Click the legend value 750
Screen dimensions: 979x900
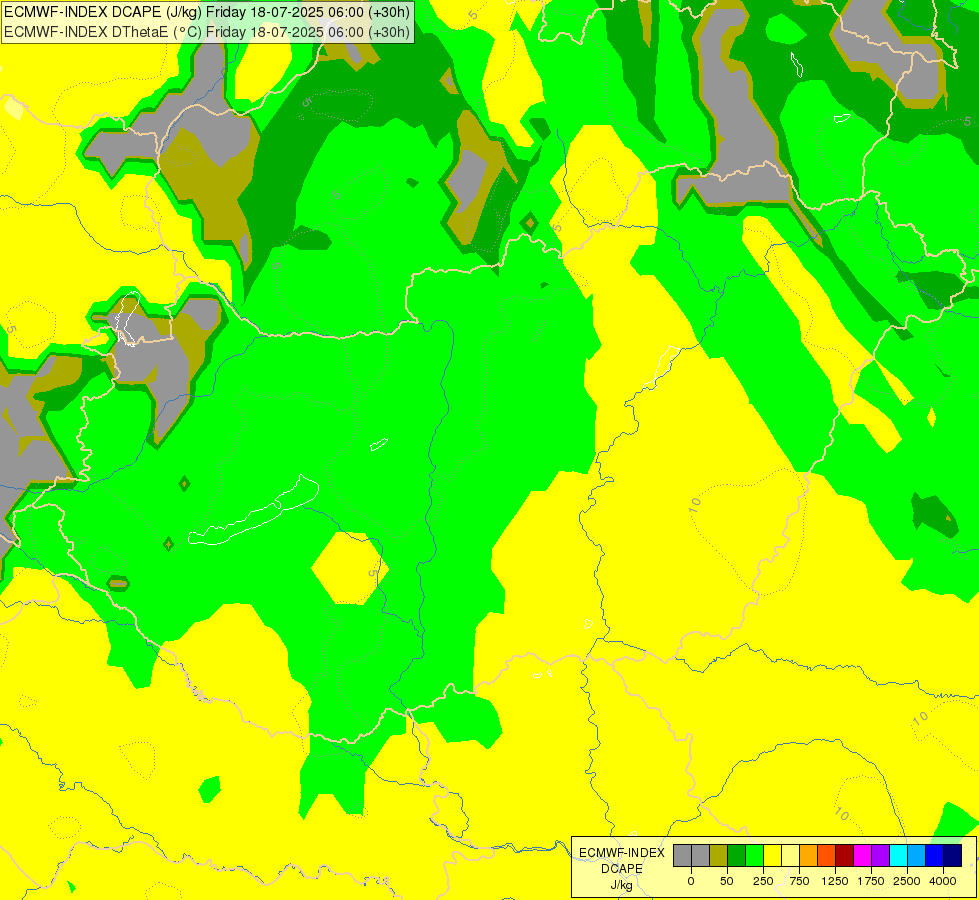click(799, 881)
